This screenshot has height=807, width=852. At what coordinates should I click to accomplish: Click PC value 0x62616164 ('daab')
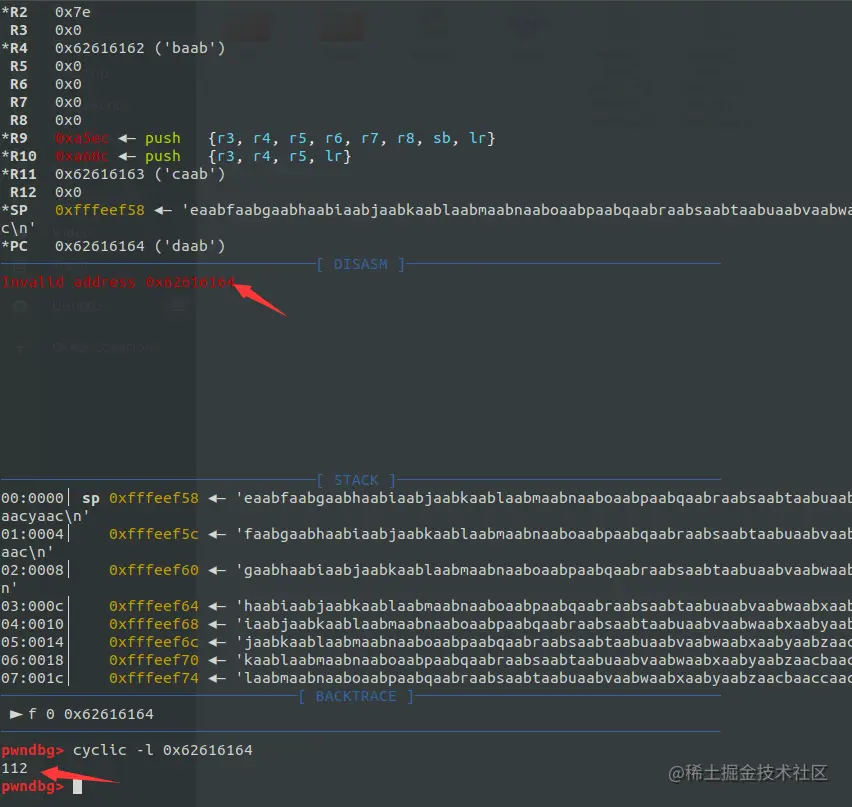140,246
